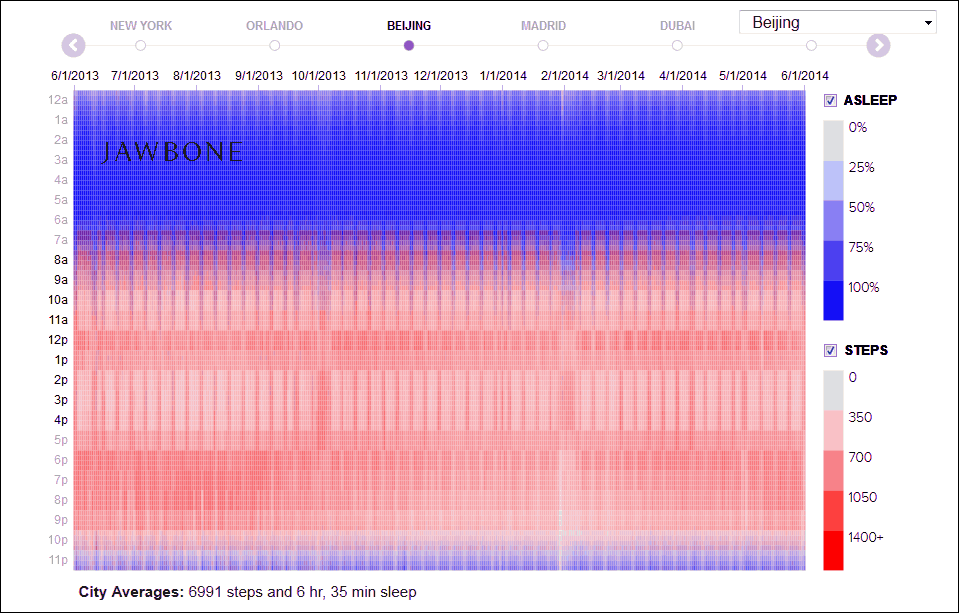Click the ORLANDO city label
Screen dimensions: 959x613
275,26
